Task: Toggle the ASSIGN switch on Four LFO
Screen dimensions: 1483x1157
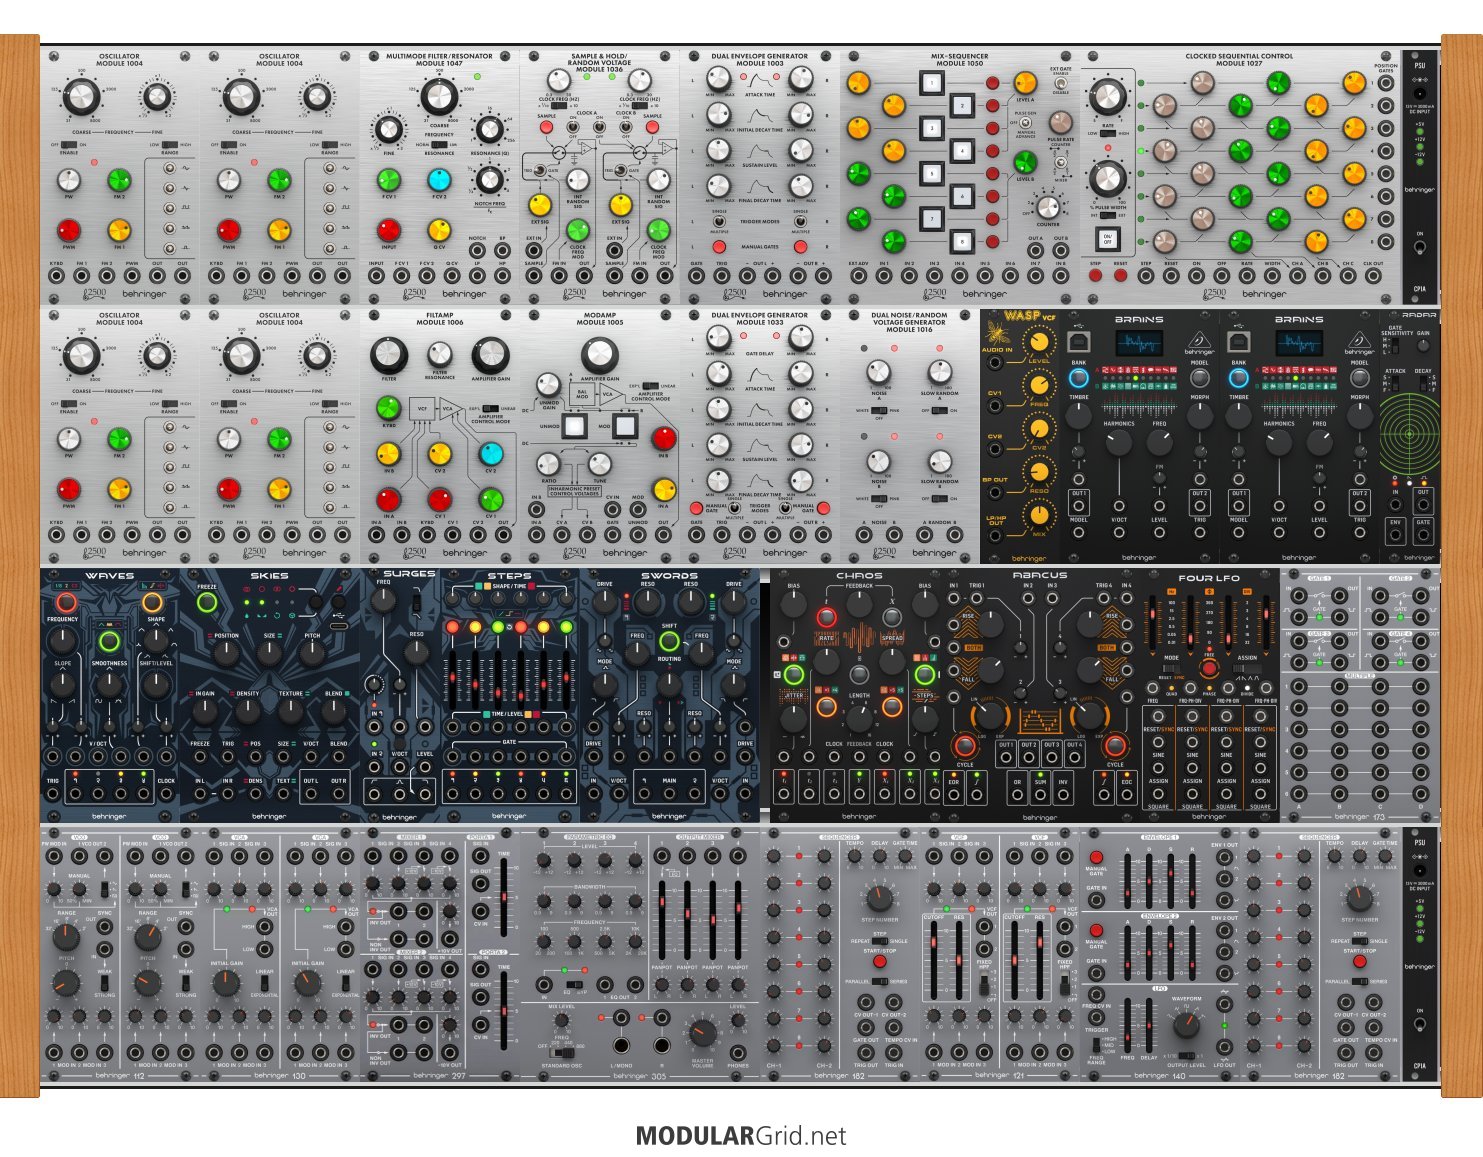Action: pyautogui.click(x=1247, y=668)
